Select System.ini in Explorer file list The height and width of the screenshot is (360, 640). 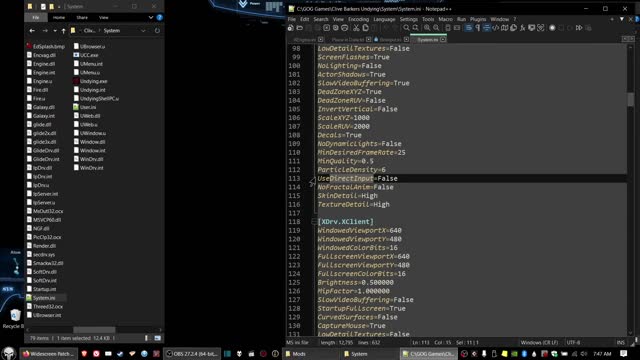click(x=44, y=298)
